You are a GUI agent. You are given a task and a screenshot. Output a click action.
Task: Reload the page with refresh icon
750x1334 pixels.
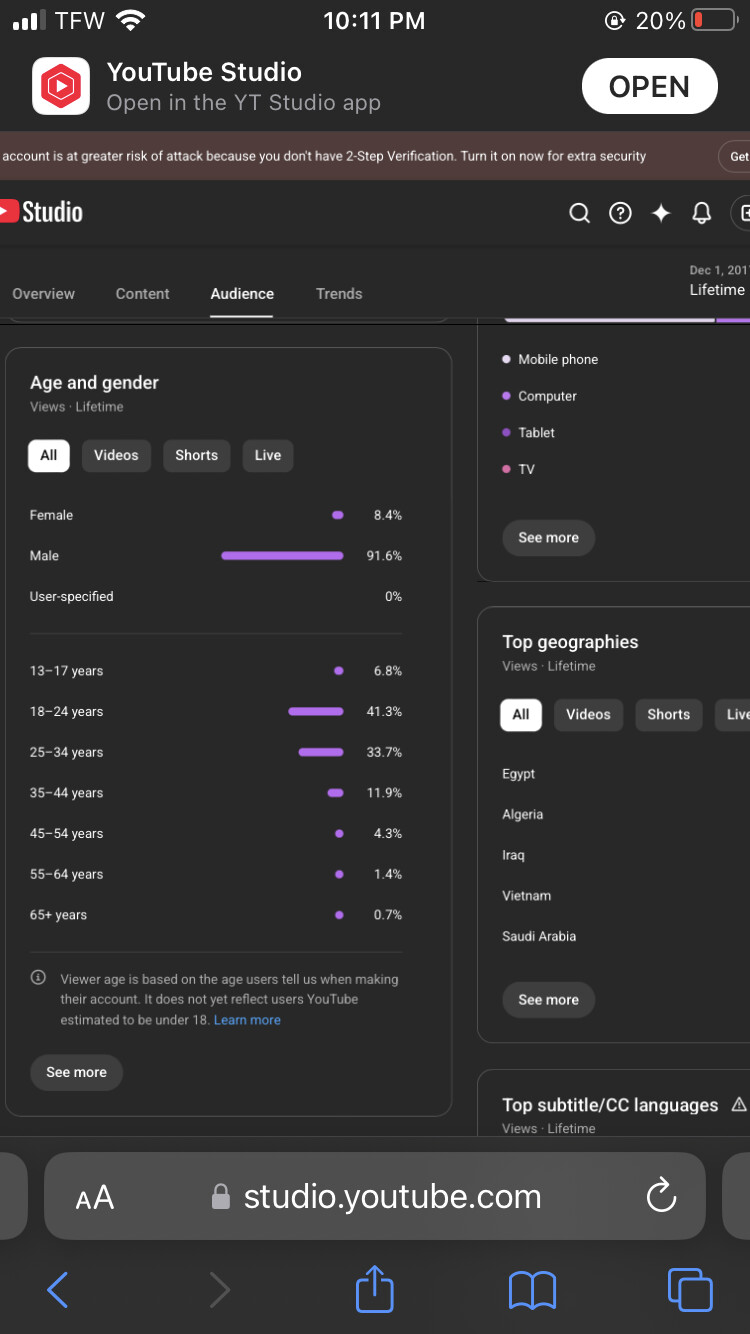point(661,1196)
